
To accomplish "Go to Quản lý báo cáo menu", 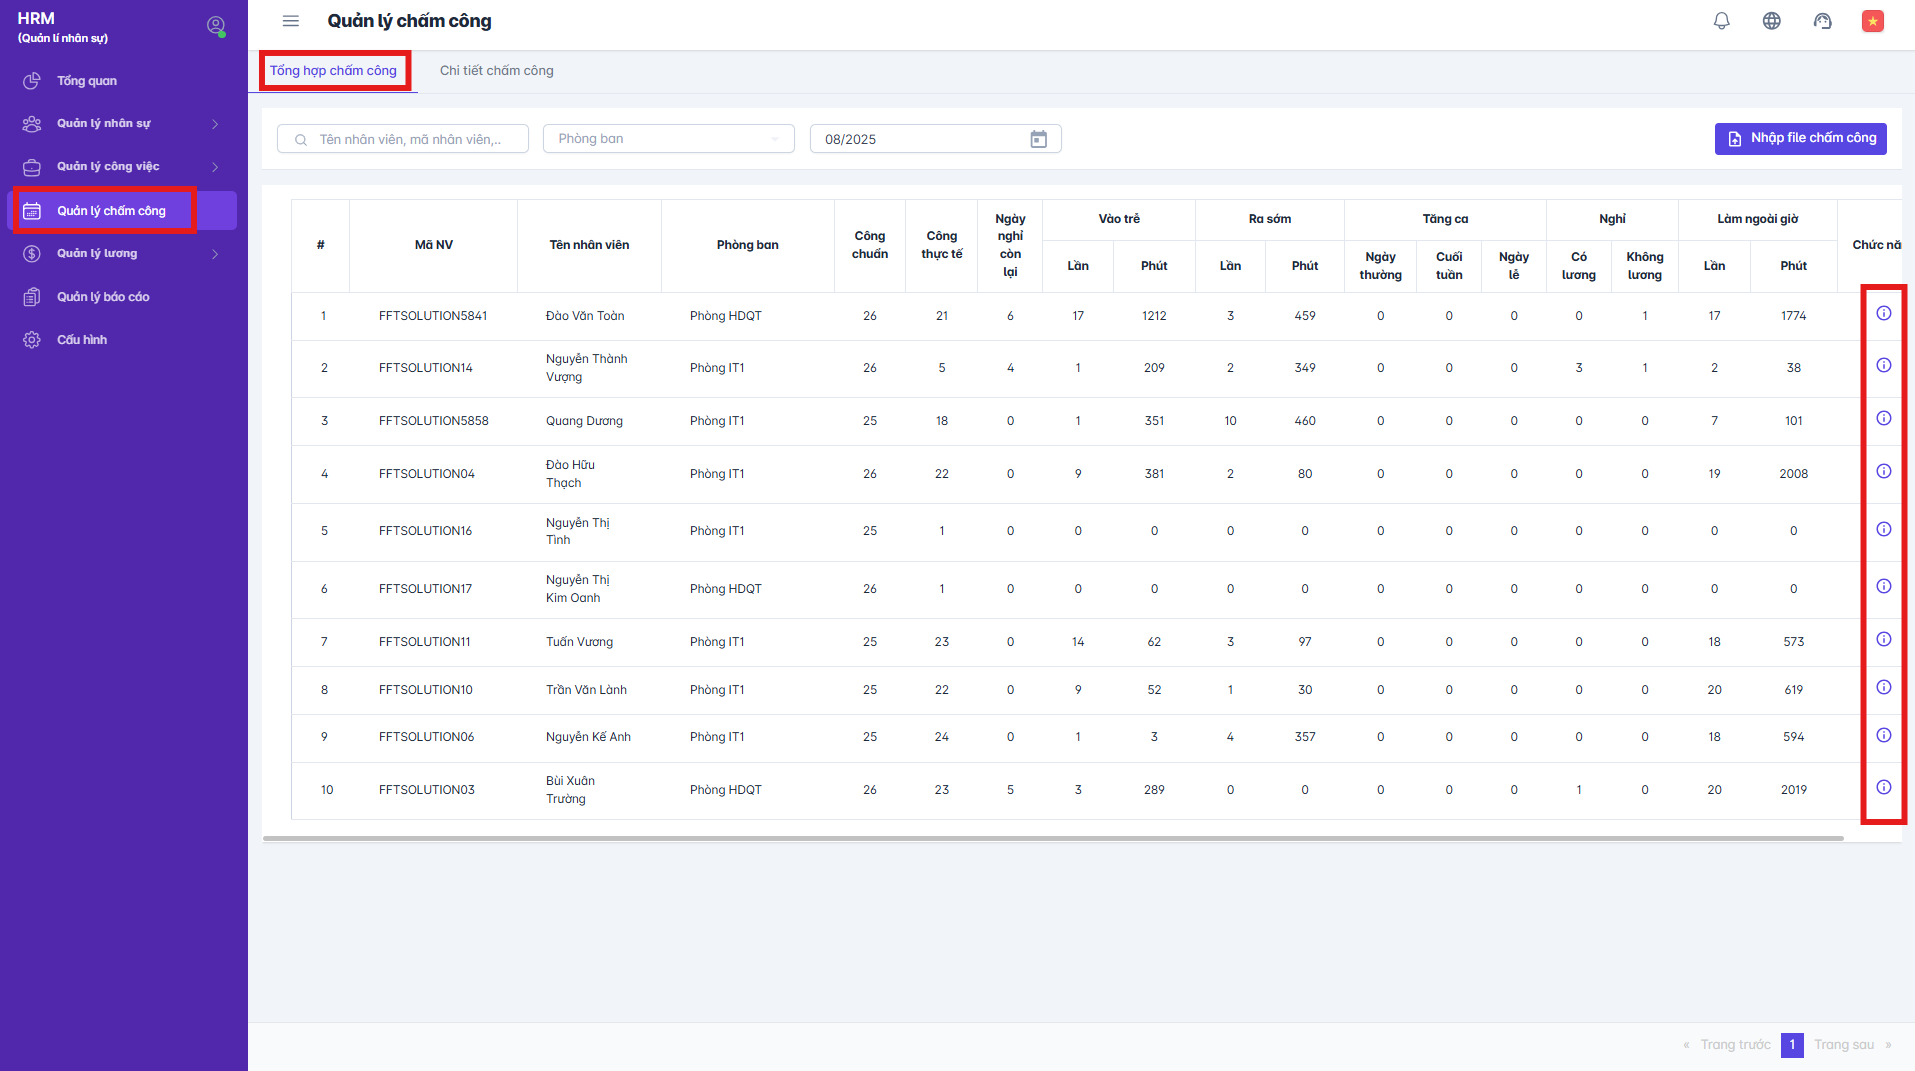I will click(103, 297).
